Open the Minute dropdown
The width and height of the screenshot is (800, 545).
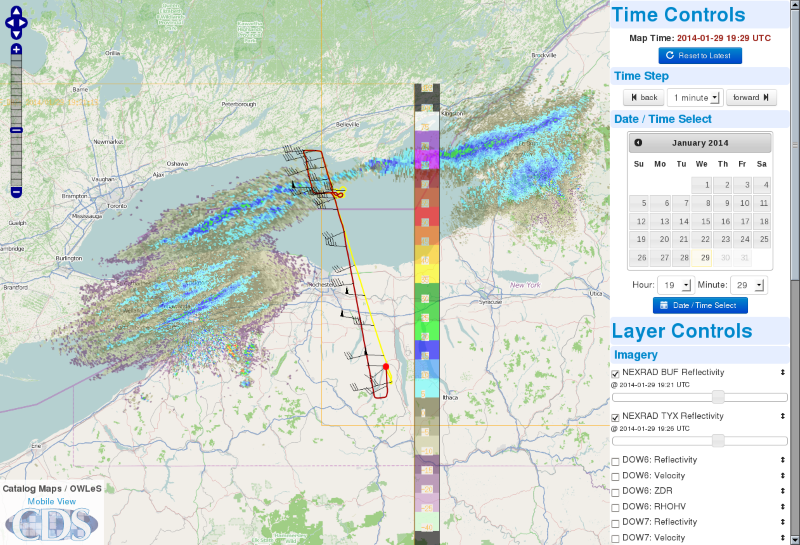point(747,285)
